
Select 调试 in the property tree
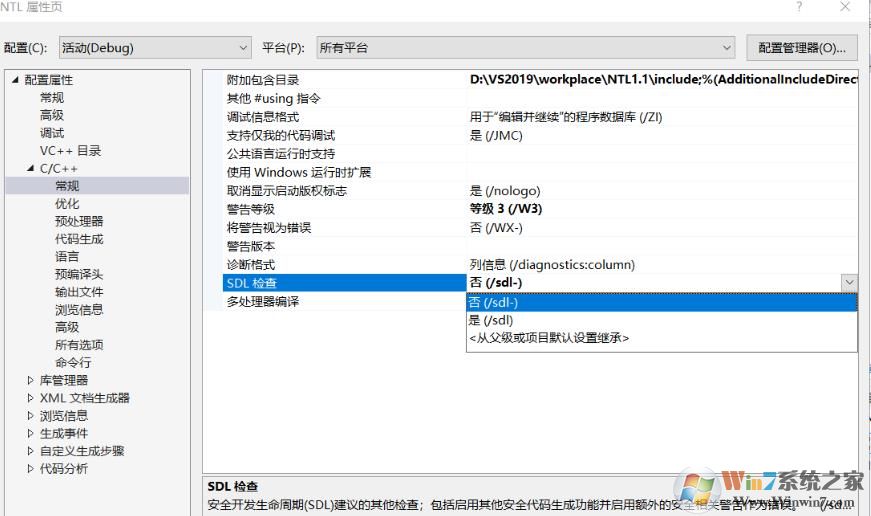pyautogui.click(x=52, y=133)
